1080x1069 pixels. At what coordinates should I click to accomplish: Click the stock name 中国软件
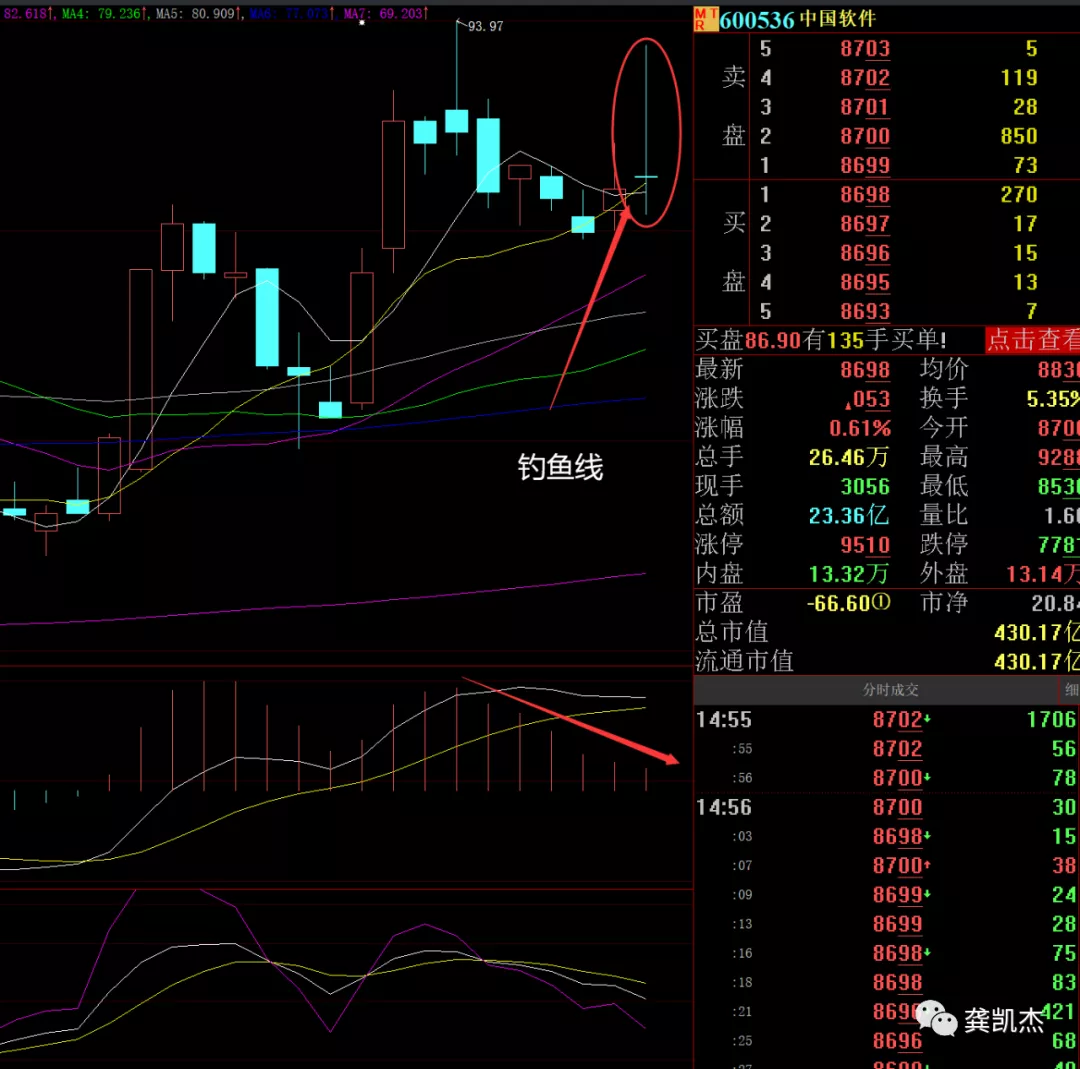coord(838,19)
